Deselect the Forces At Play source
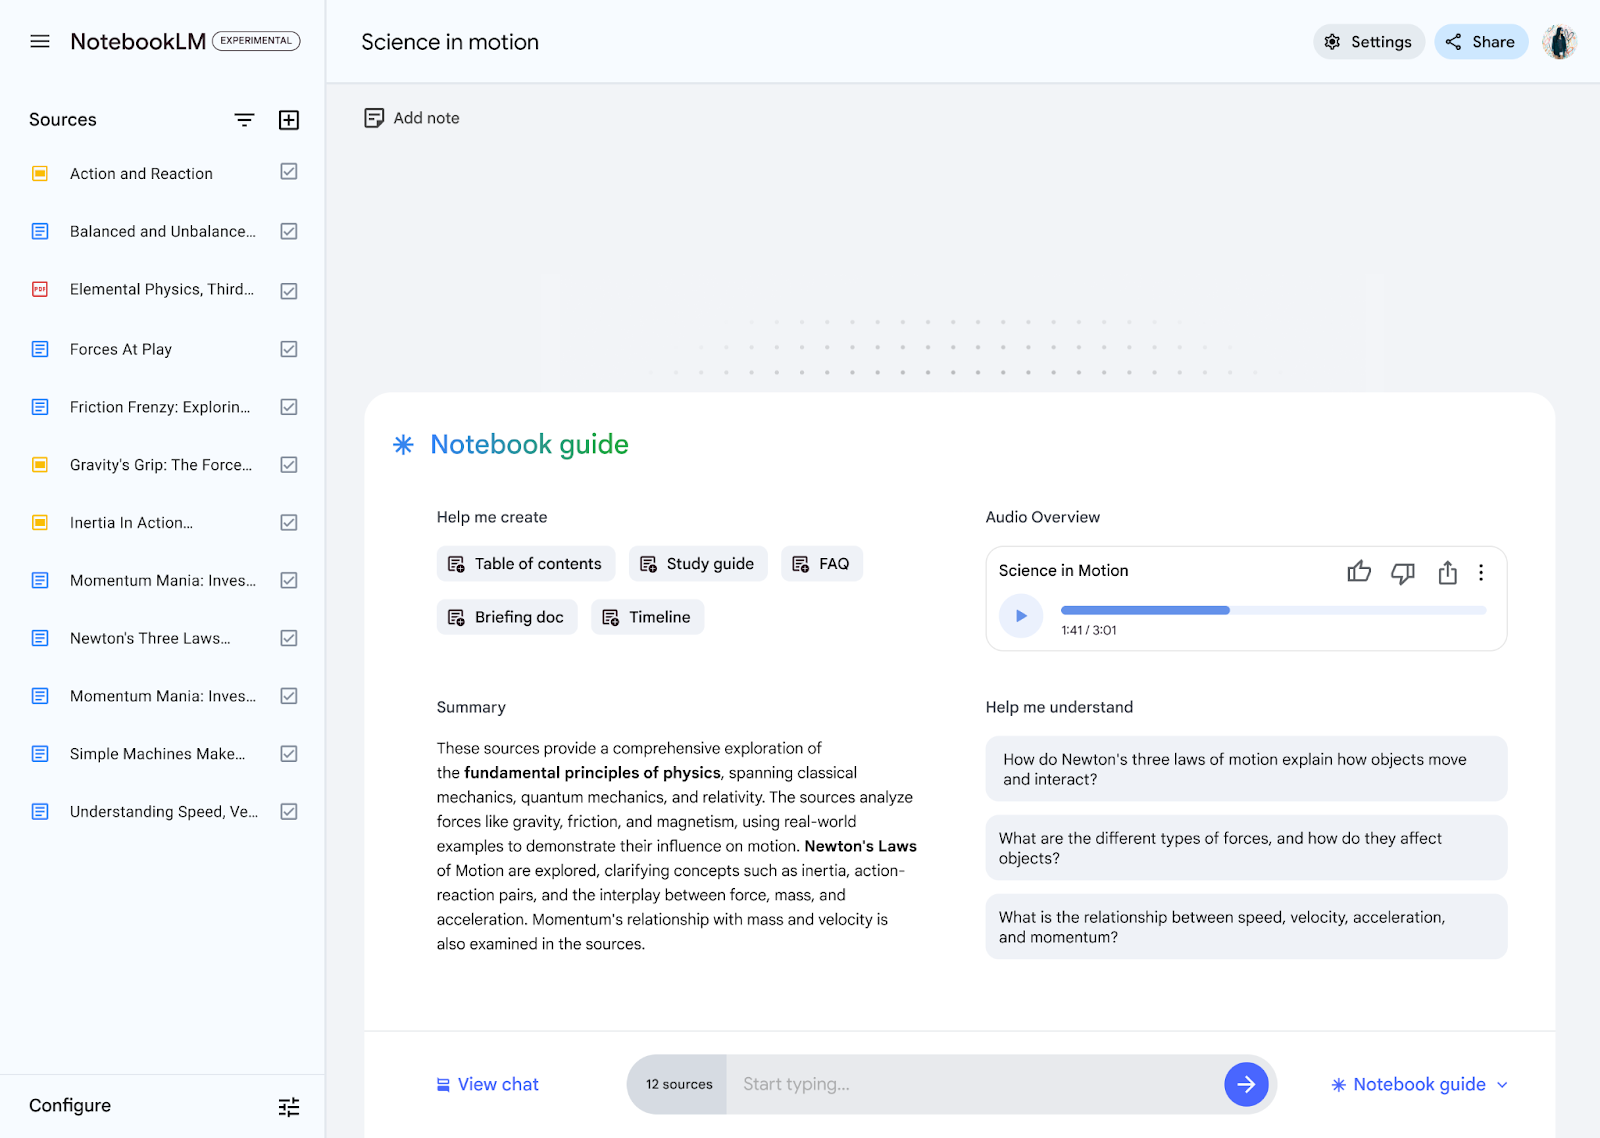 coord(288,349)
